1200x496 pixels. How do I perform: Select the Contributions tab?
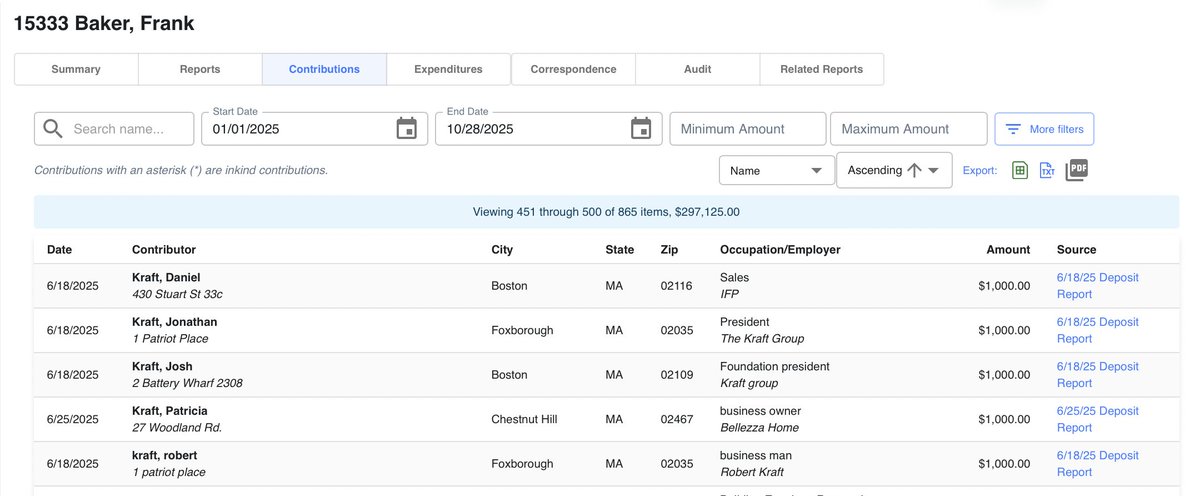[x=324, y=69]
